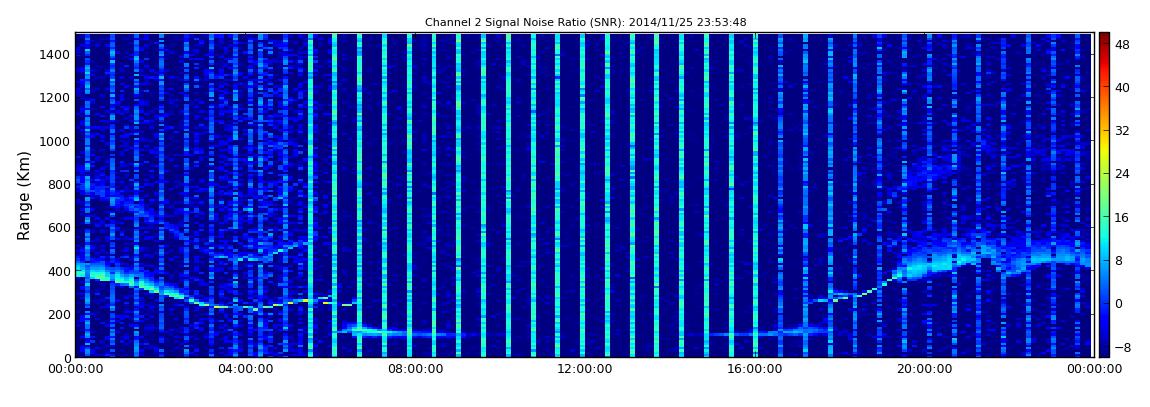
Task: Click the 1400 range tick label
Action: point(56,54)
